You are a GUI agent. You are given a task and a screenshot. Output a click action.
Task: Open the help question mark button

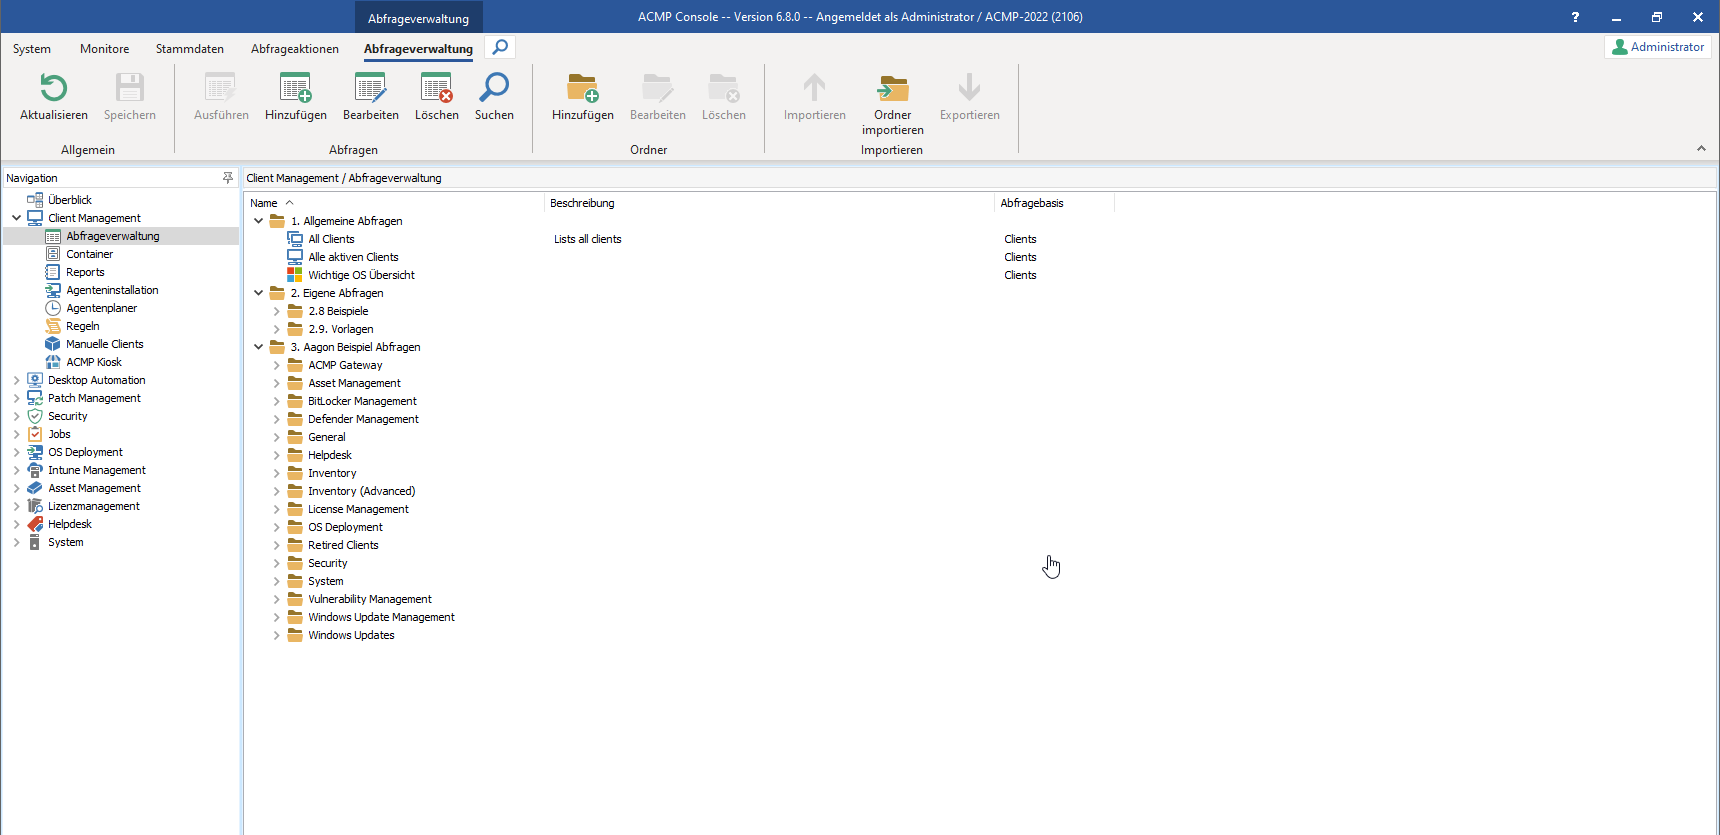(1575, 17)
